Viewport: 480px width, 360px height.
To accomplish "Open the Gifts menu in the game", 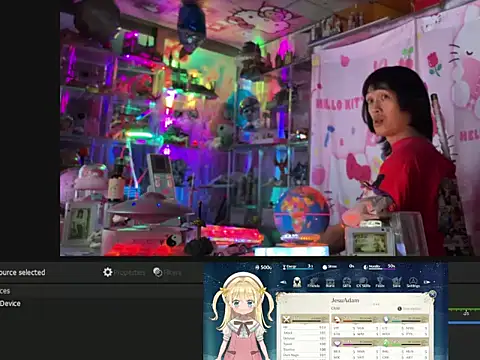I will [347, 283].
